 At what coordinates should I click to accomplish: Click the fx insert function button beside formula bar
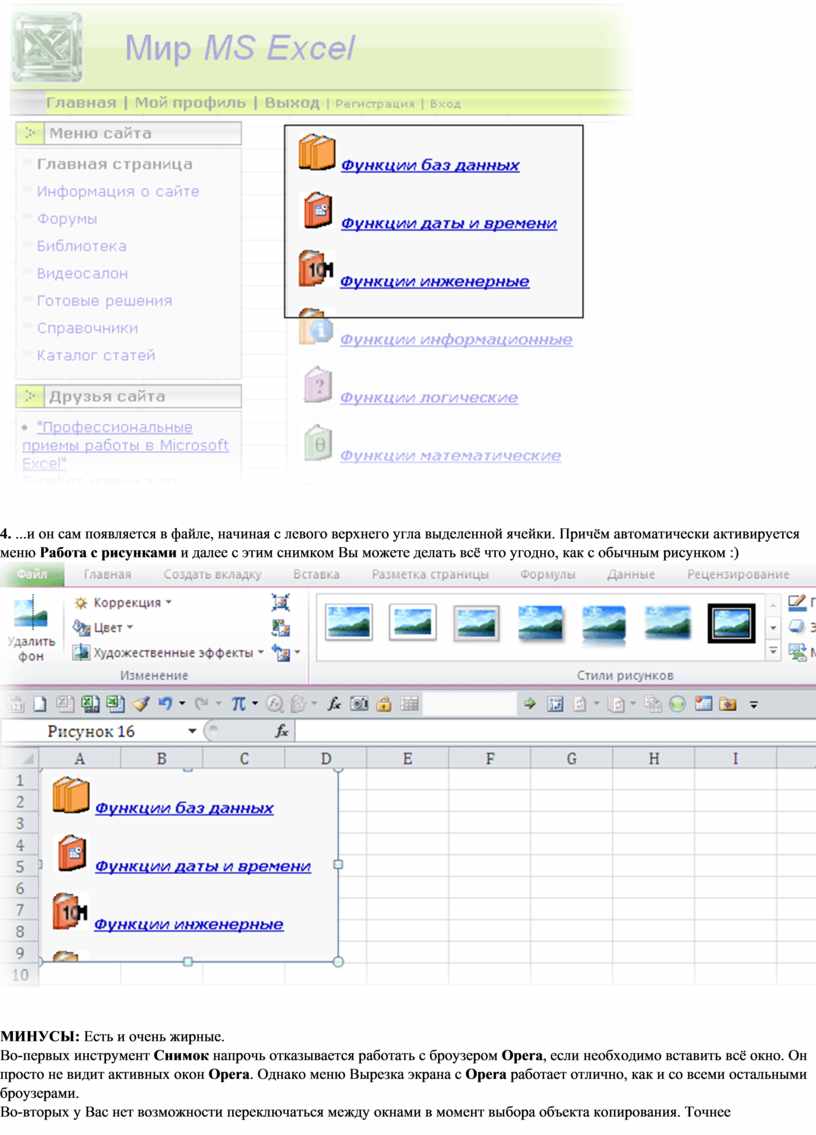(x=283, y=732)
